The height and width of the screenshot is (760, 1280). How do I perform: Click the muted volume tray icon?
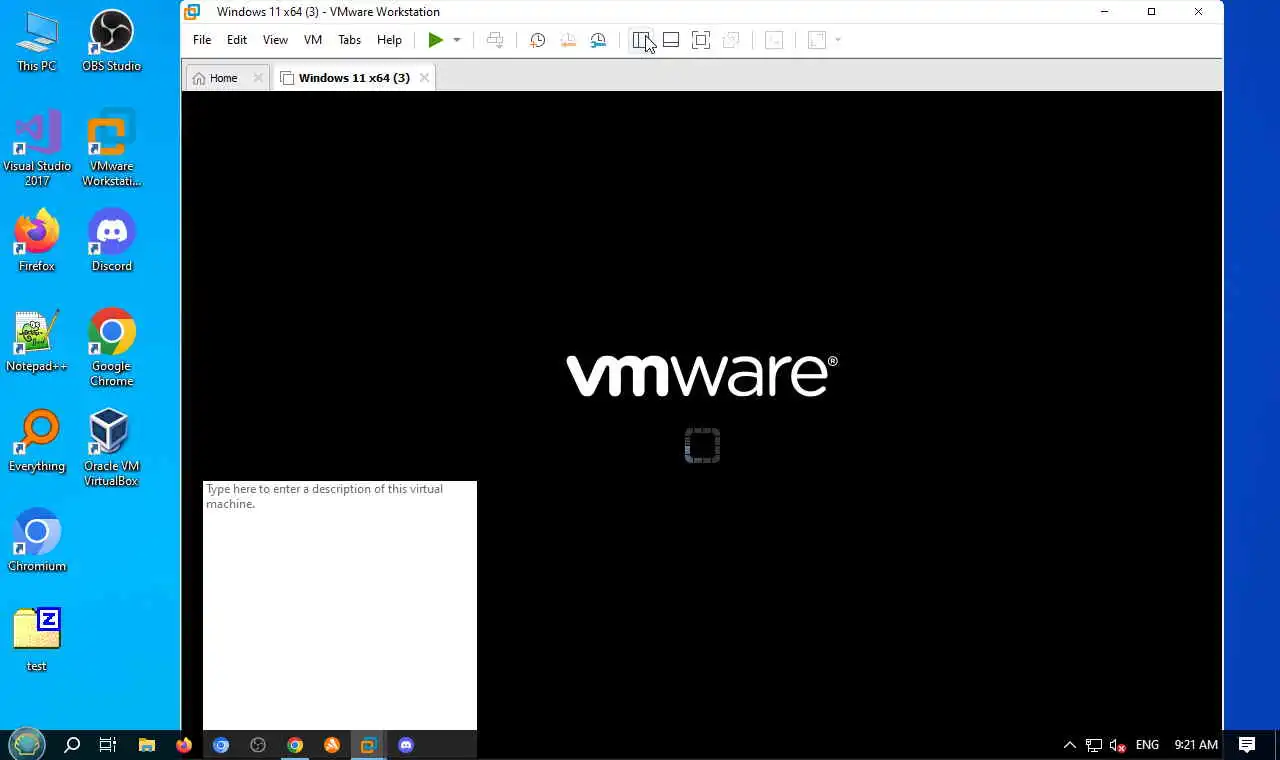[x=1118, y=745]
